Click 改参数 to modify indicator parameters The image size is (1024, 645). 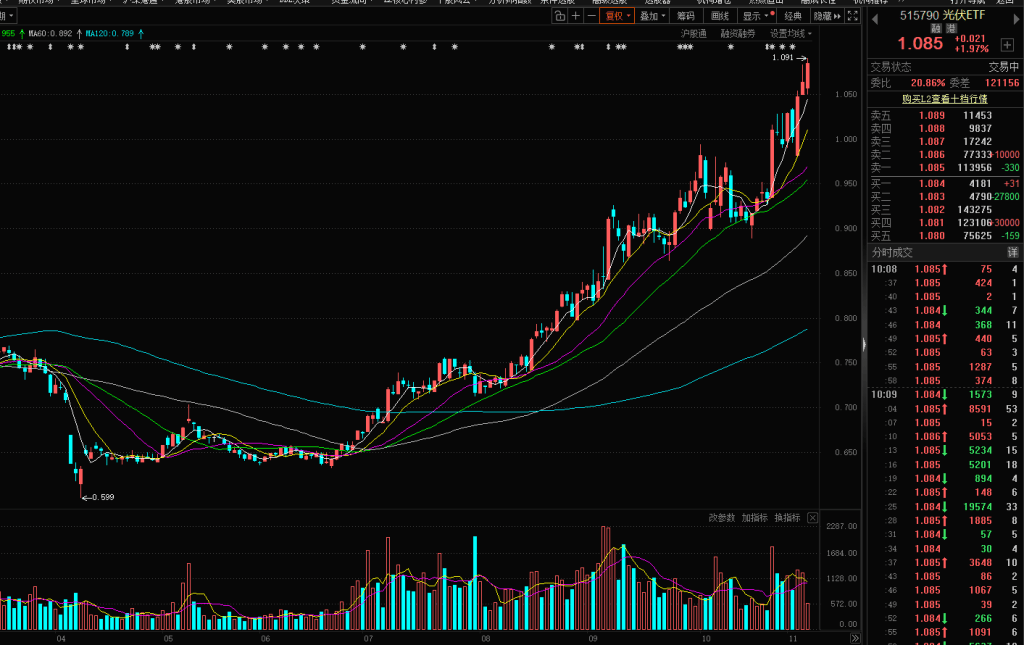tap(721, 518)
